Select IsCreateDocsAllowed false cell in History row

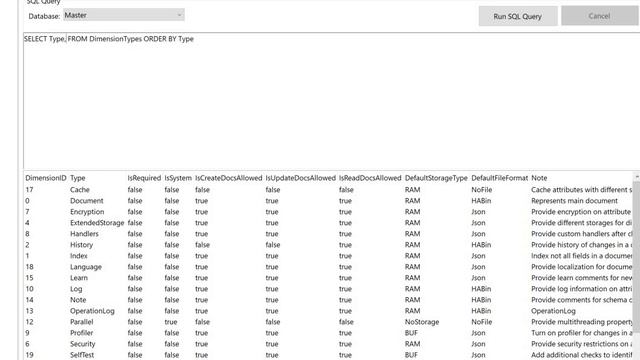coord(202,245)
